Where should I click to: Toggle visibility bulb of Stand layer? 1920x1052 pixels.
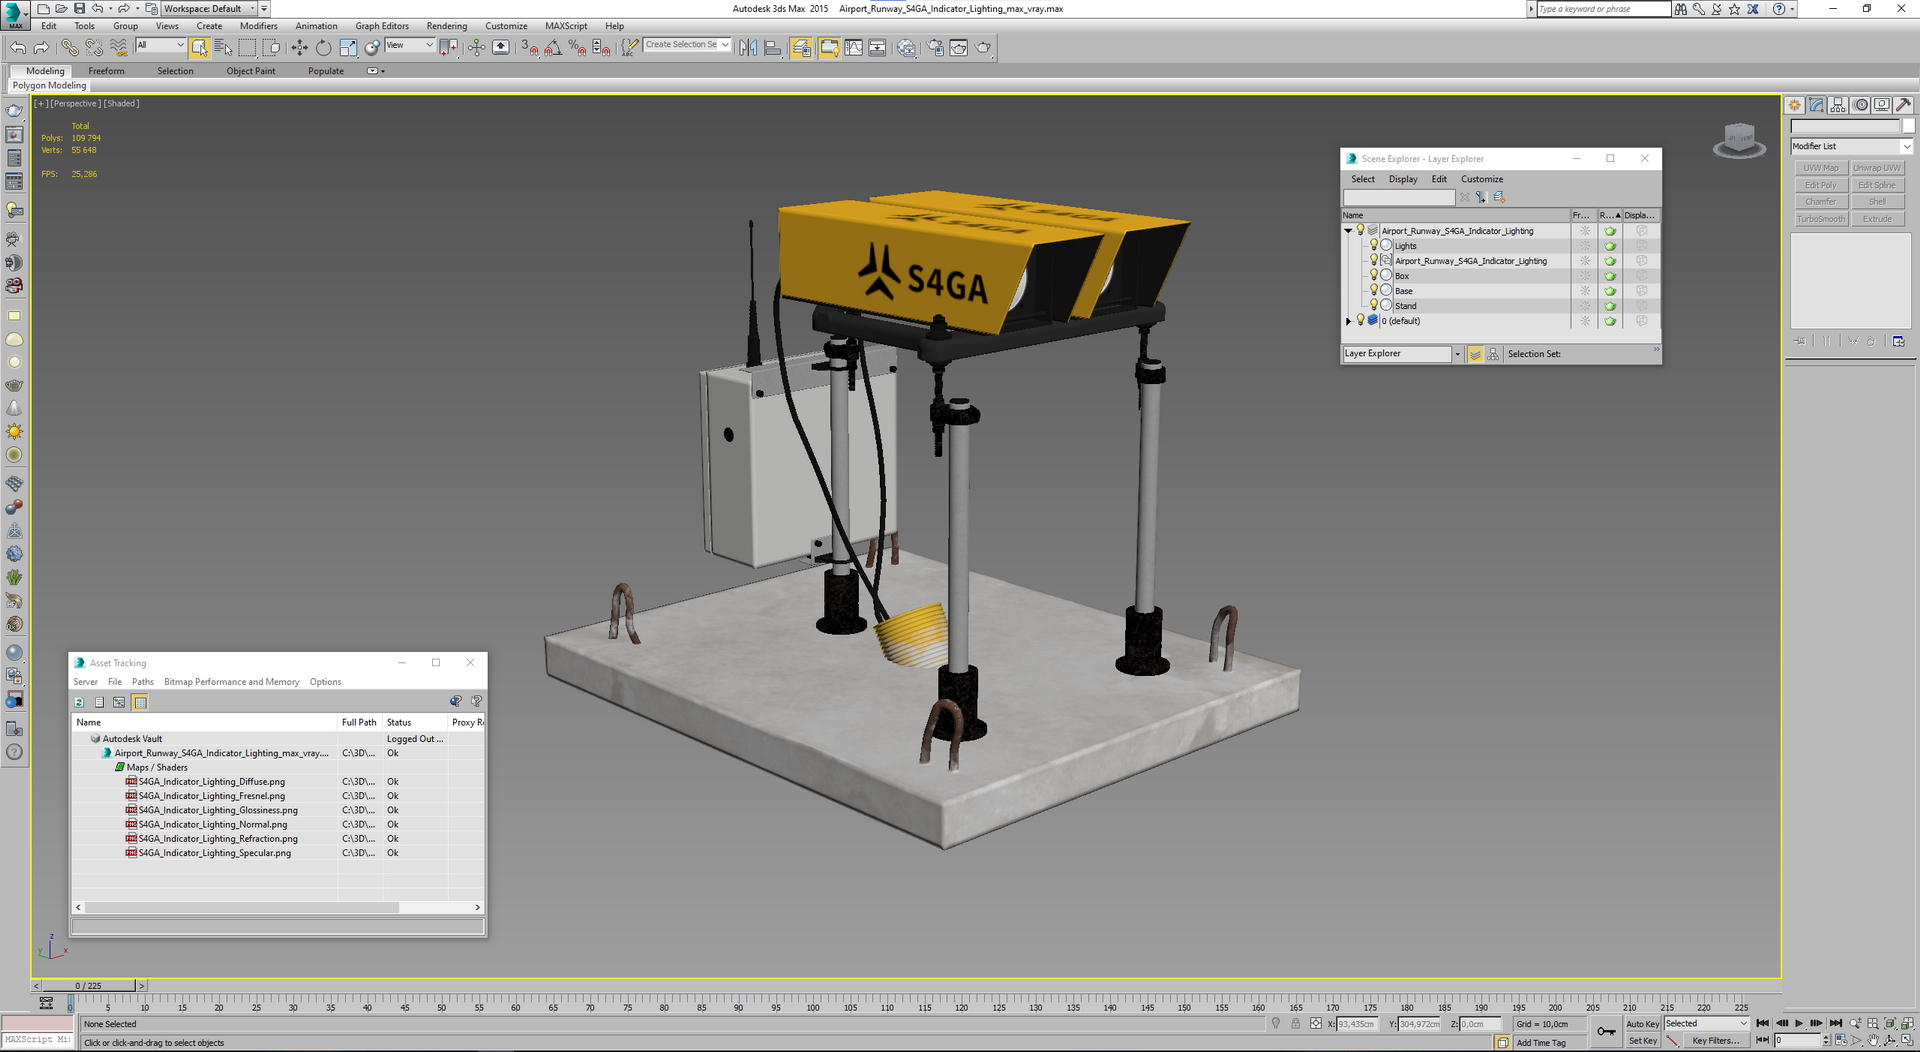[x=1374, y=305]
